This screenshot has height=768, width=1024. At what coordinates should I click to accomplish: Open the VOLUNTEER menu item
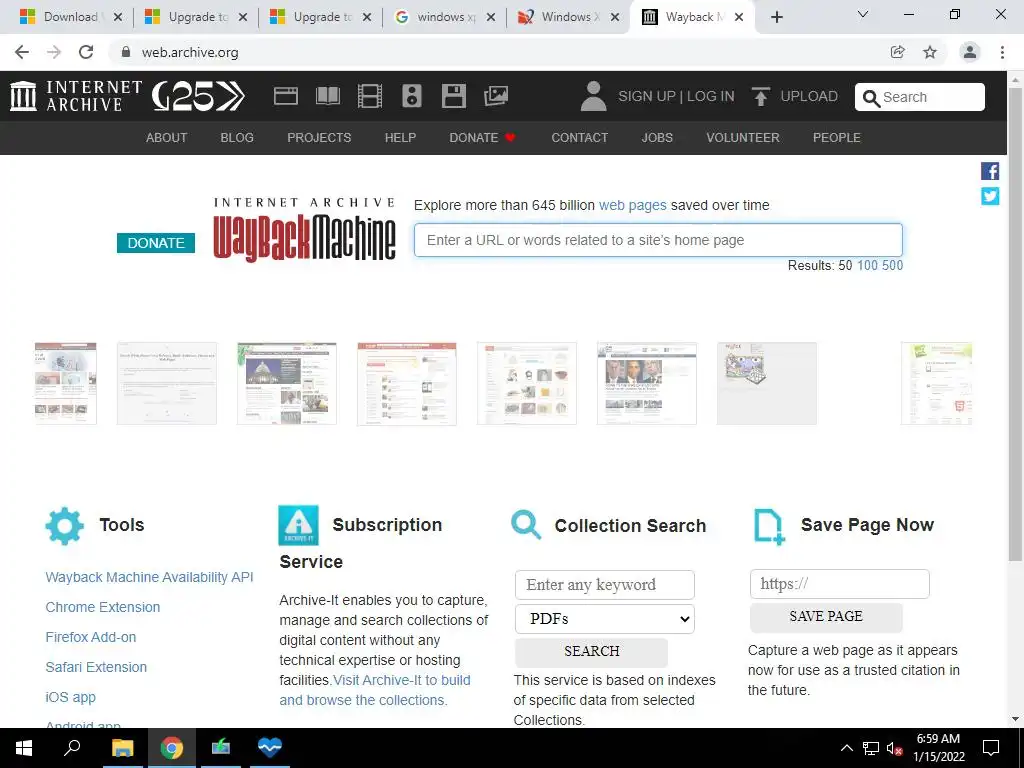[743, 138]
